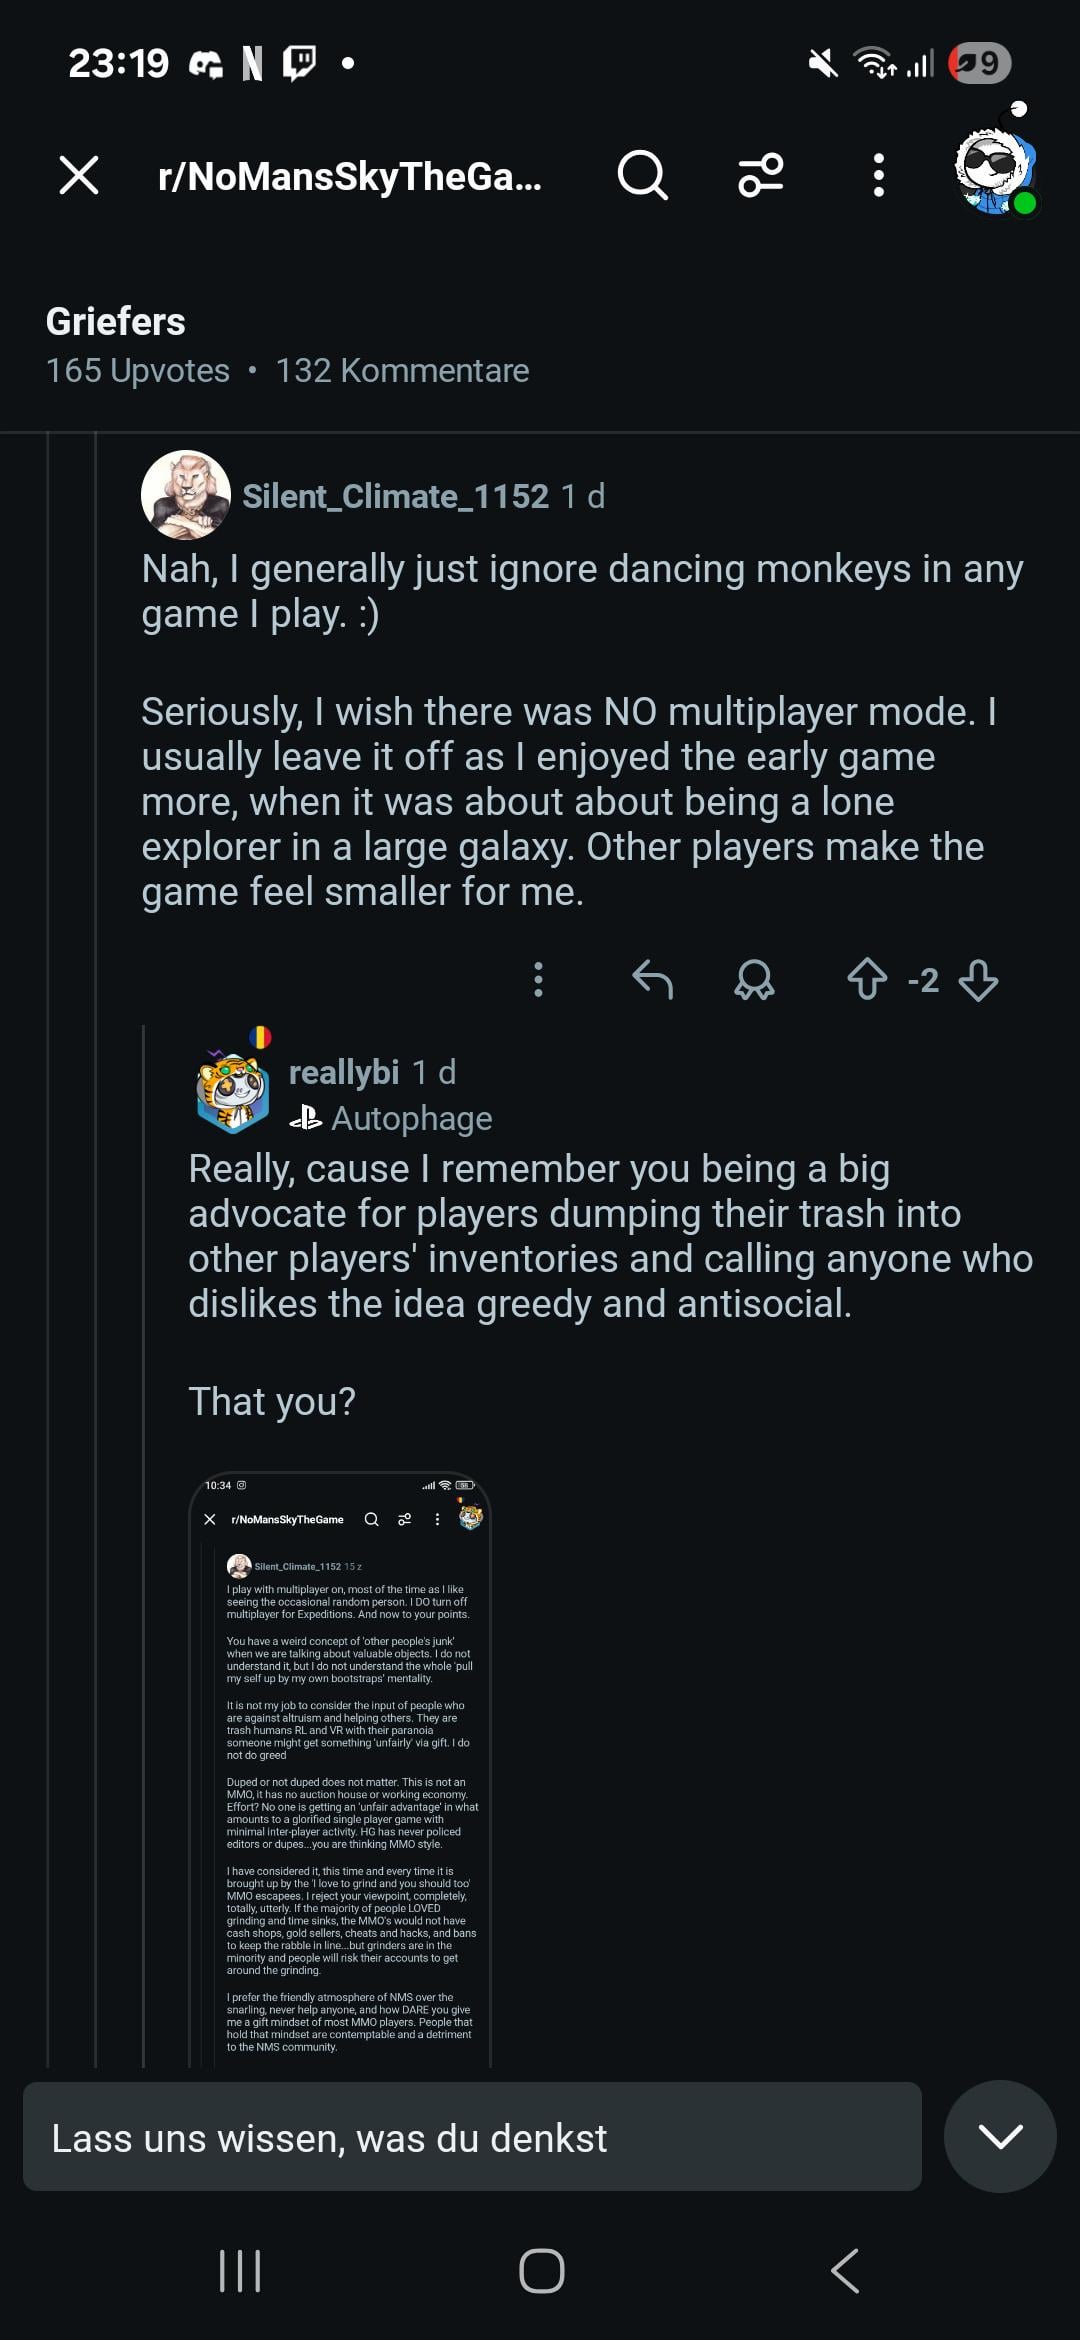1080x2340 pixels.
Task: Tap the profile avatar with sunglasses
Action: pos(994,170)
